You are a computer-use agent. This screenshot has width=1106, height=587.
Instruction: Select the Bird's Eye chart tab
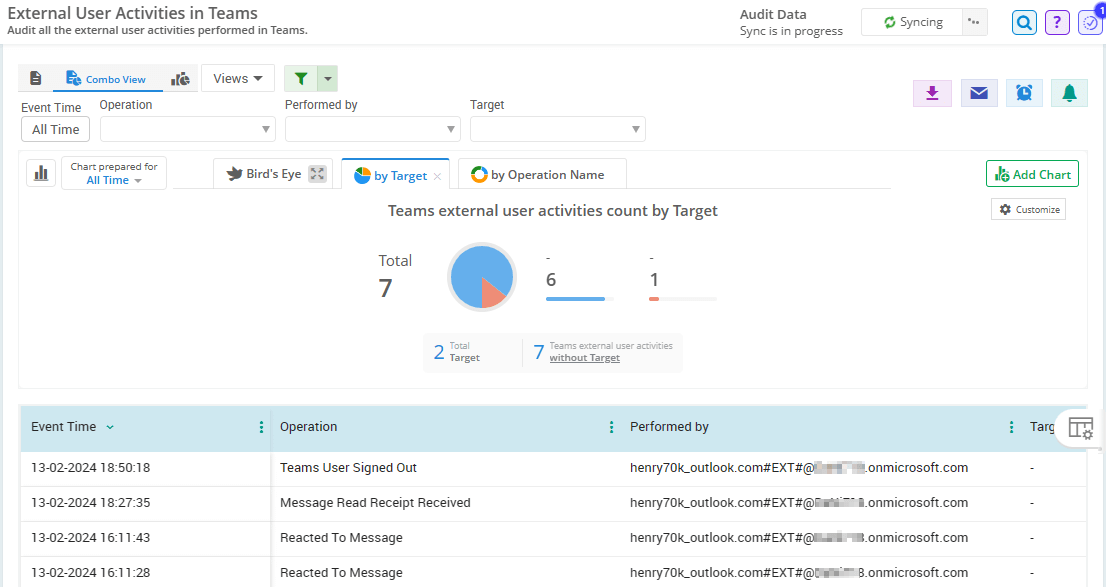click(x=264, y=174)
